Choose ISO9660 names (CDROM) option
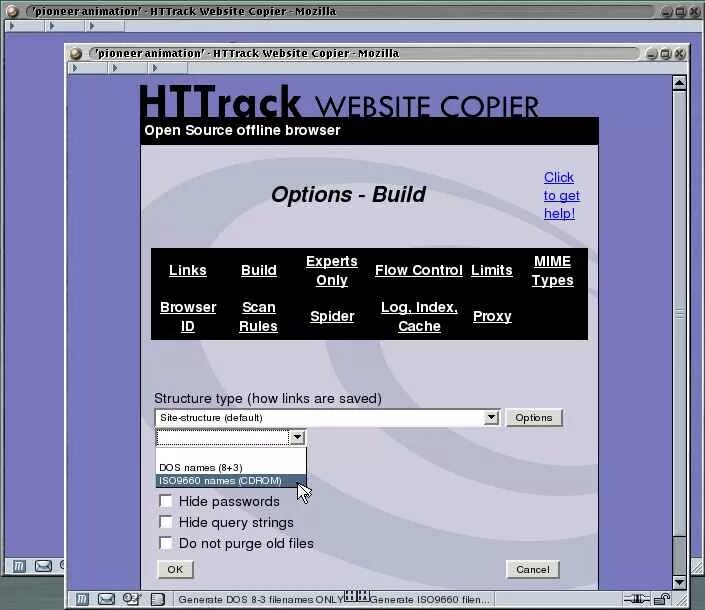 [x=231, y=481]
